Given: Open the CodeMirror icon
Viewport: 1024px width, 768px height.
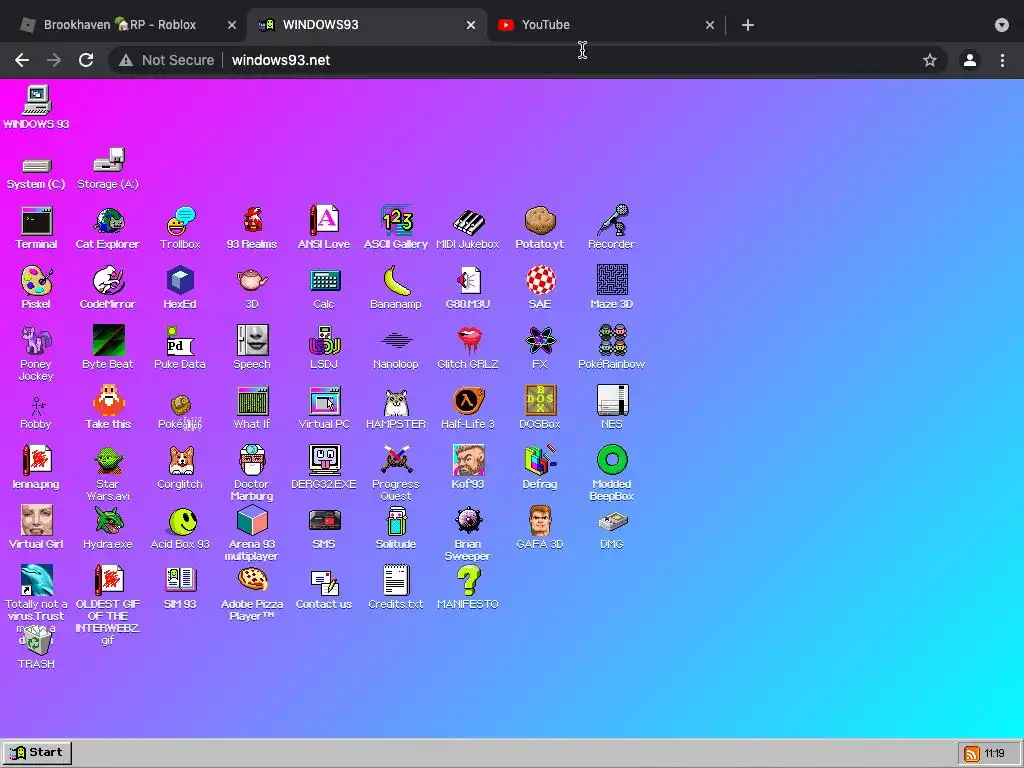Looking at the screenshot, I should pos(108,288).
